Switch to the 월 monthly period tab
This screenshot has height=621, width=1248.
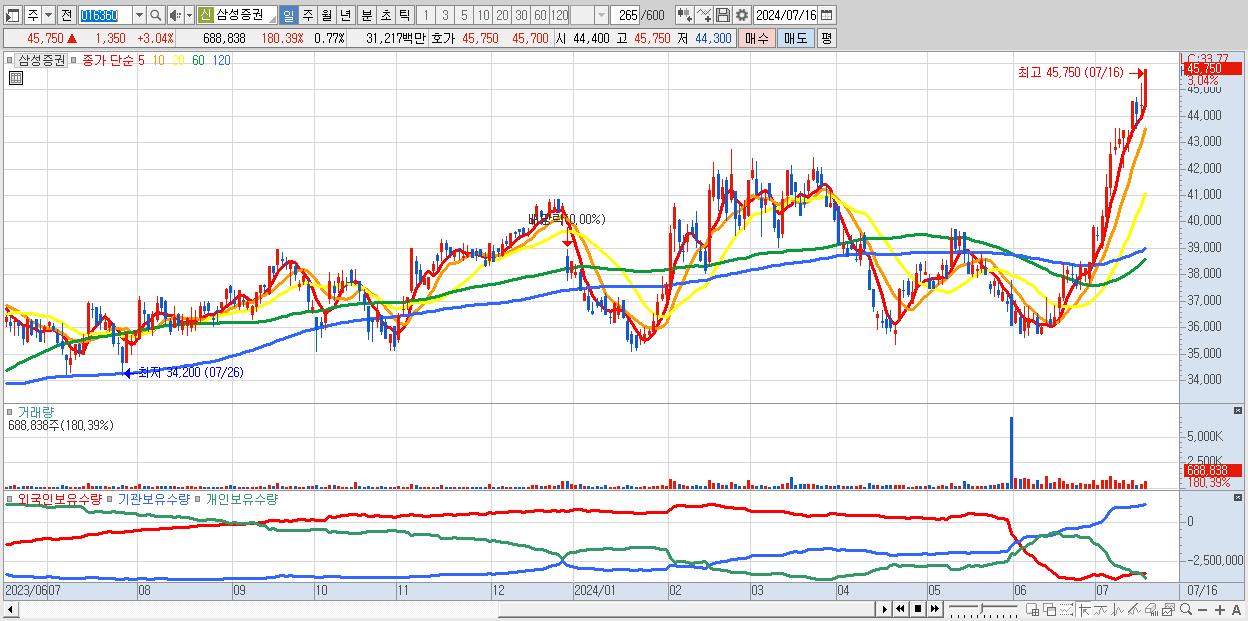click(326, 15)
